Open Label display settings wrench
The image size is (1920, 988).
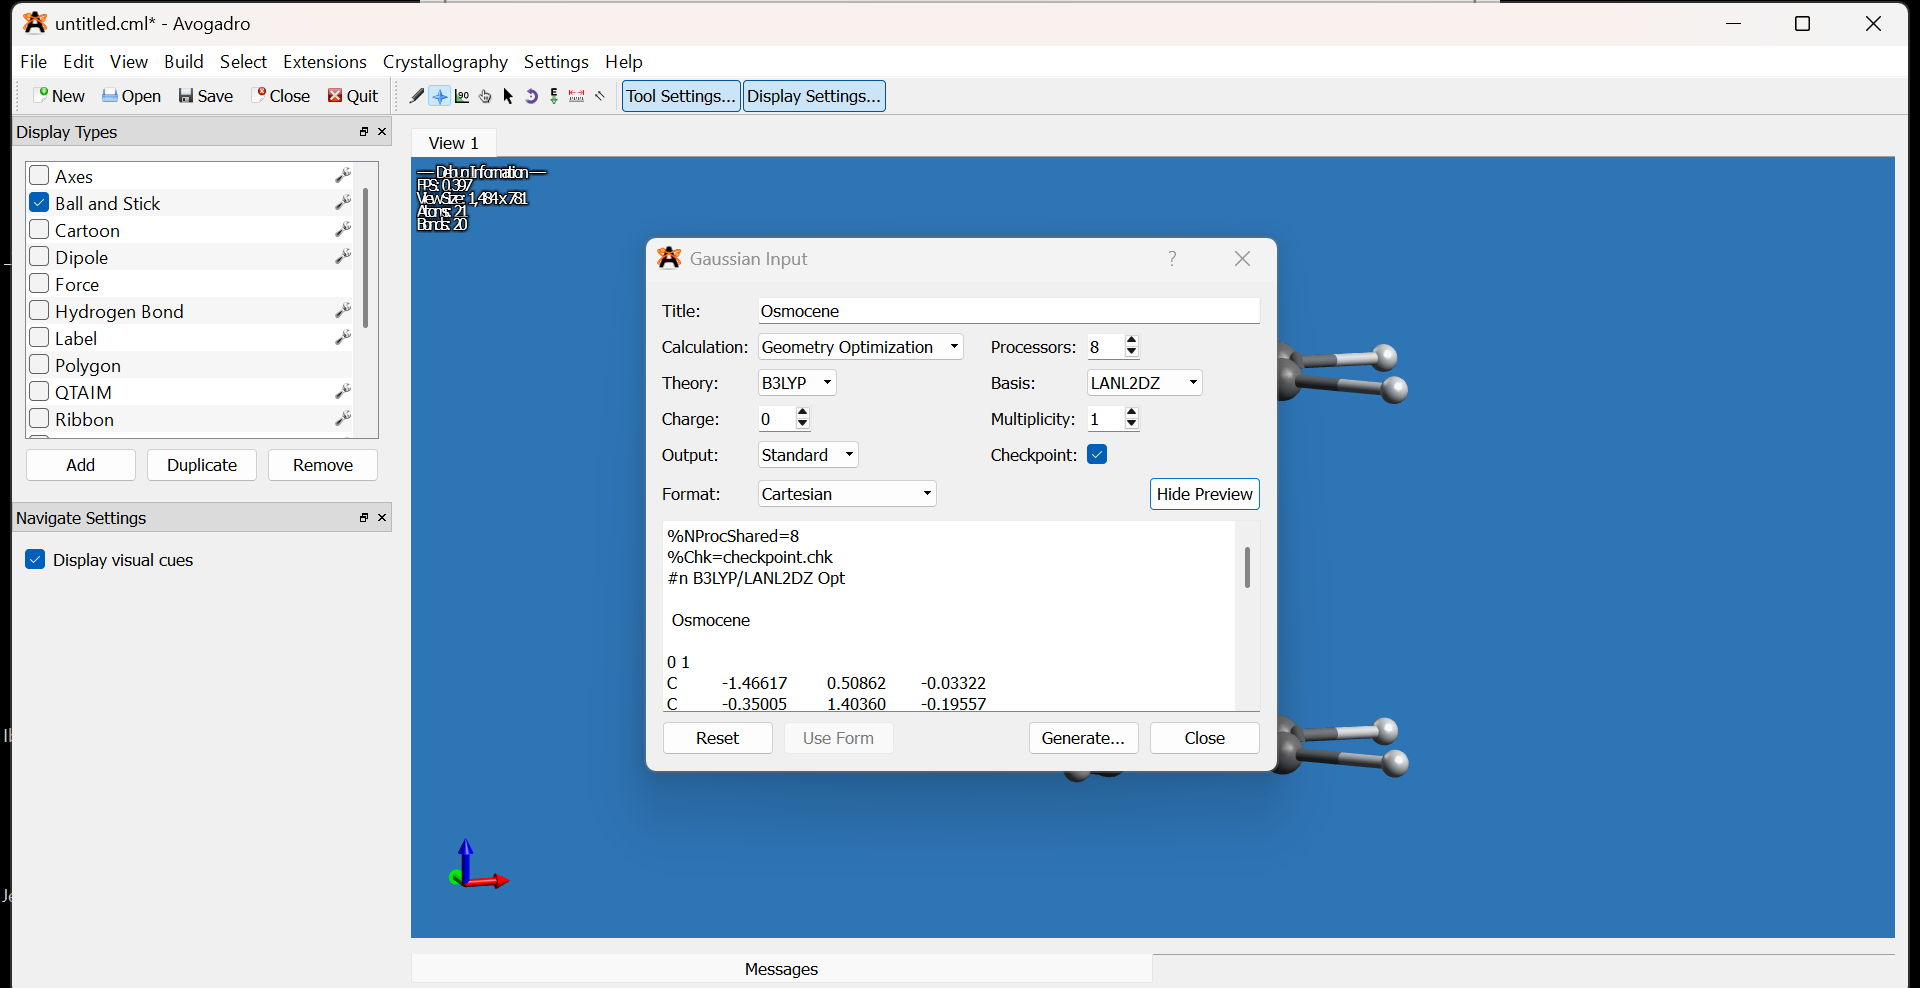pyautogui.click(x=342, y=338)
